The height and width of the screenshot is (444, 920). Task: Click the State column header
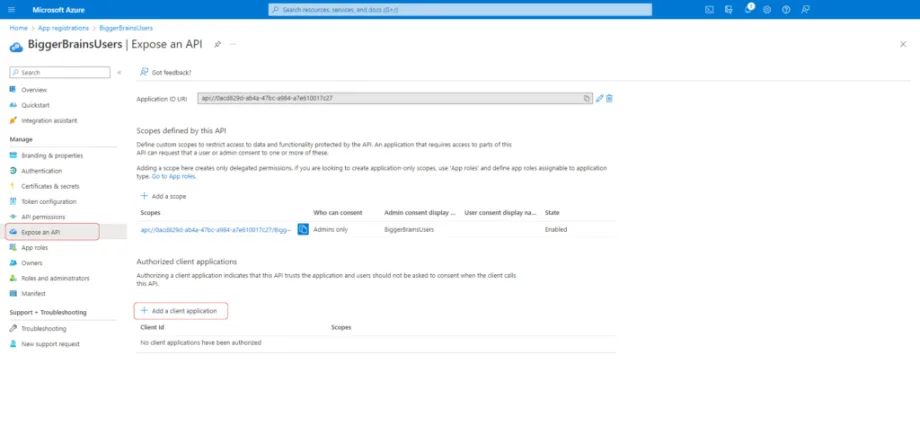pyautogui.click(x=552, y=212)
